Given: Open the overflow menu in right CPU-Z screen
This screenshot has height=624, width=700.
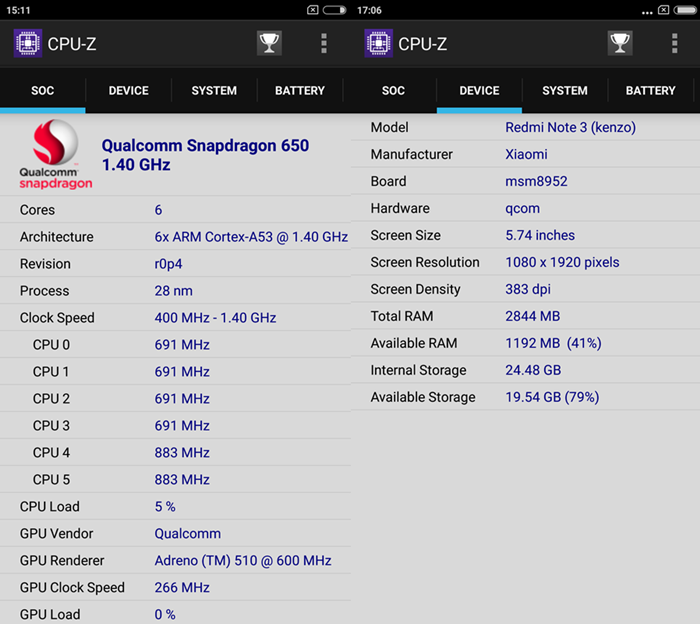Looking at the screenshot, I should pyautogui.click(x=675, y=43).
